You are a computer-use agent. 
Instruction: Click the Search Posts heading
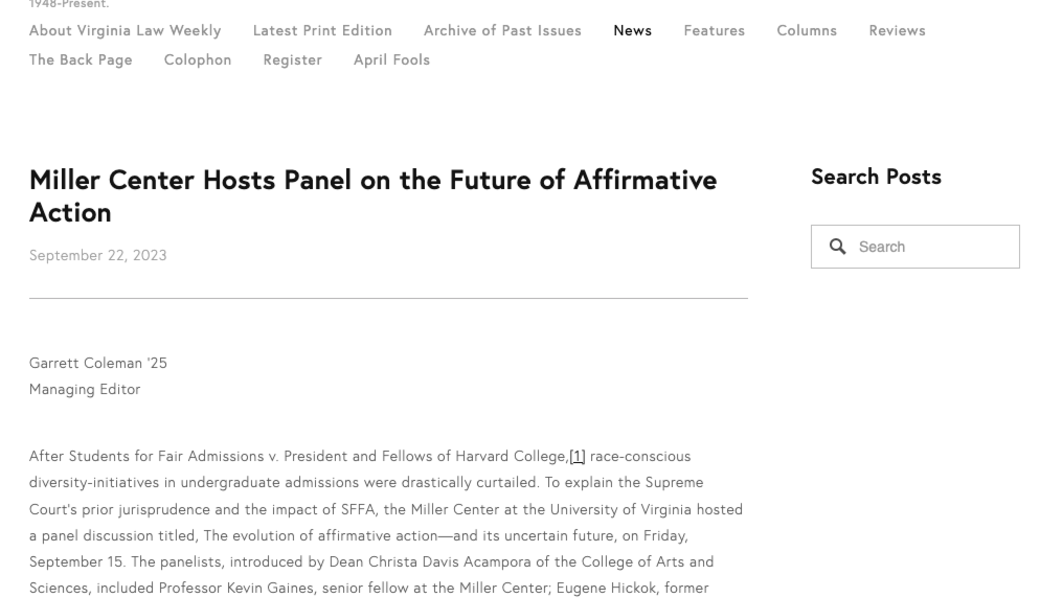[876, 177]
